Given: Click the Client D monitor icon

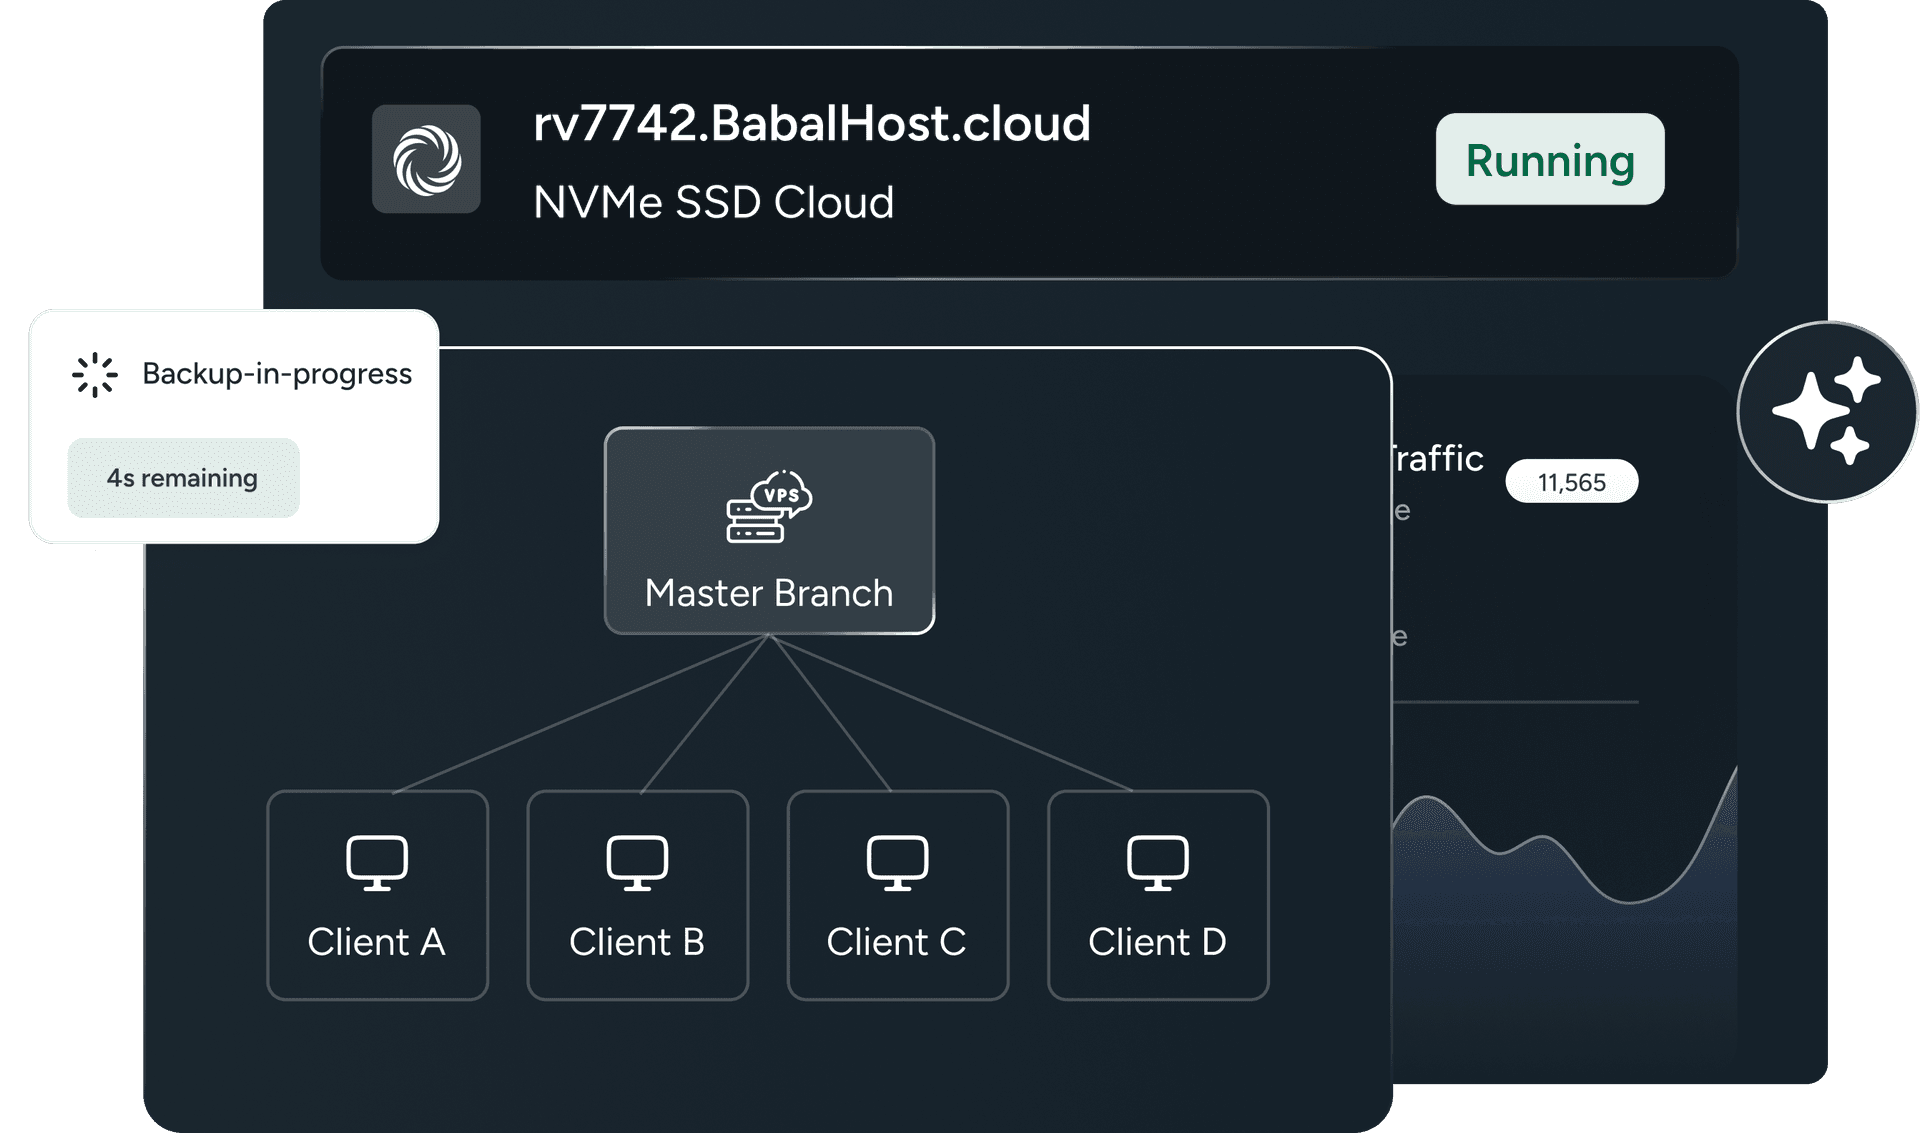Looking at the screenshot, I should [x=1158, y=862].
